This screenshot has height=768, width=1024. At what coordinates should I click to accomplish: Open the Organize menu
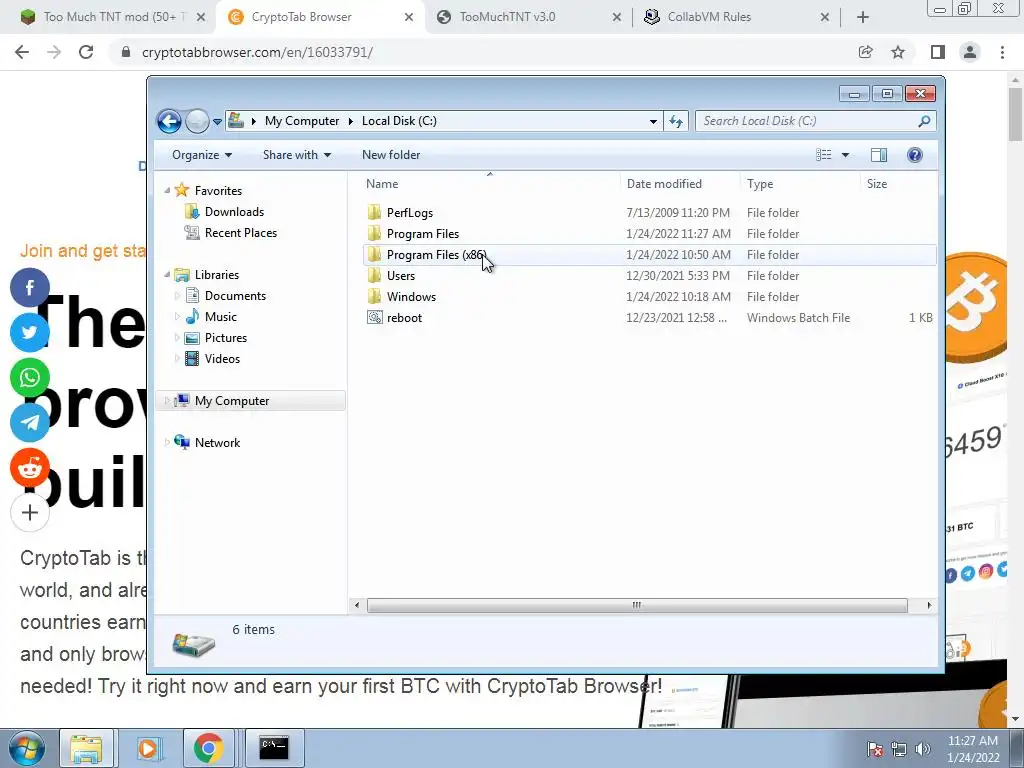[202, 155]
